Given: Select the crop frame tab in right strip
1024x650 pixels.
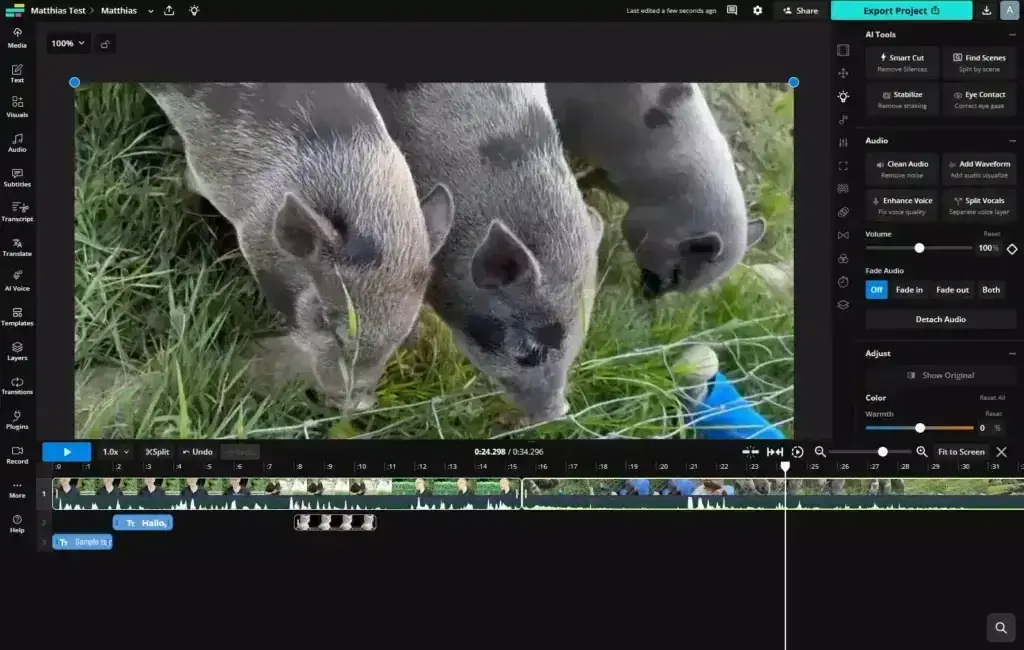Looking at the screenshot, I should (x=843, y=166).
